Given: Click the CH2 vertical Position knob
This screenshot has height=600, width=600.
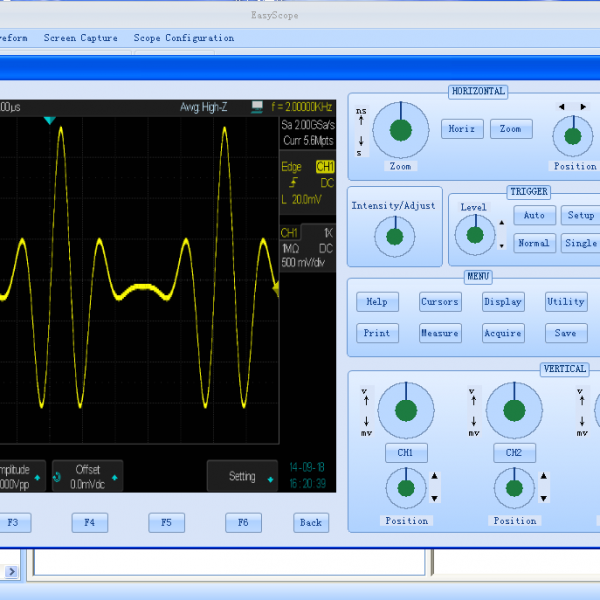Looking at the screenshot, I should (514, 488).
